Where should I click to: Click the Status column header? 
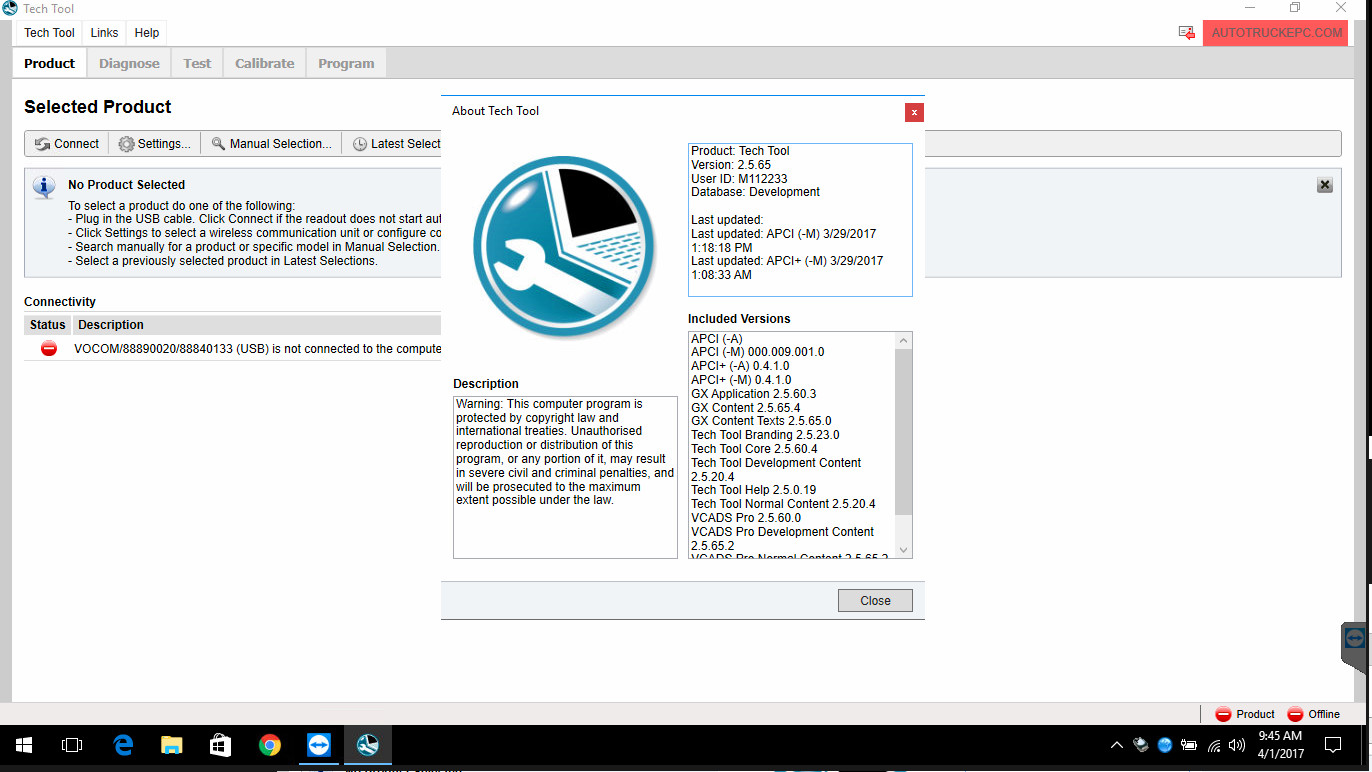48,325
